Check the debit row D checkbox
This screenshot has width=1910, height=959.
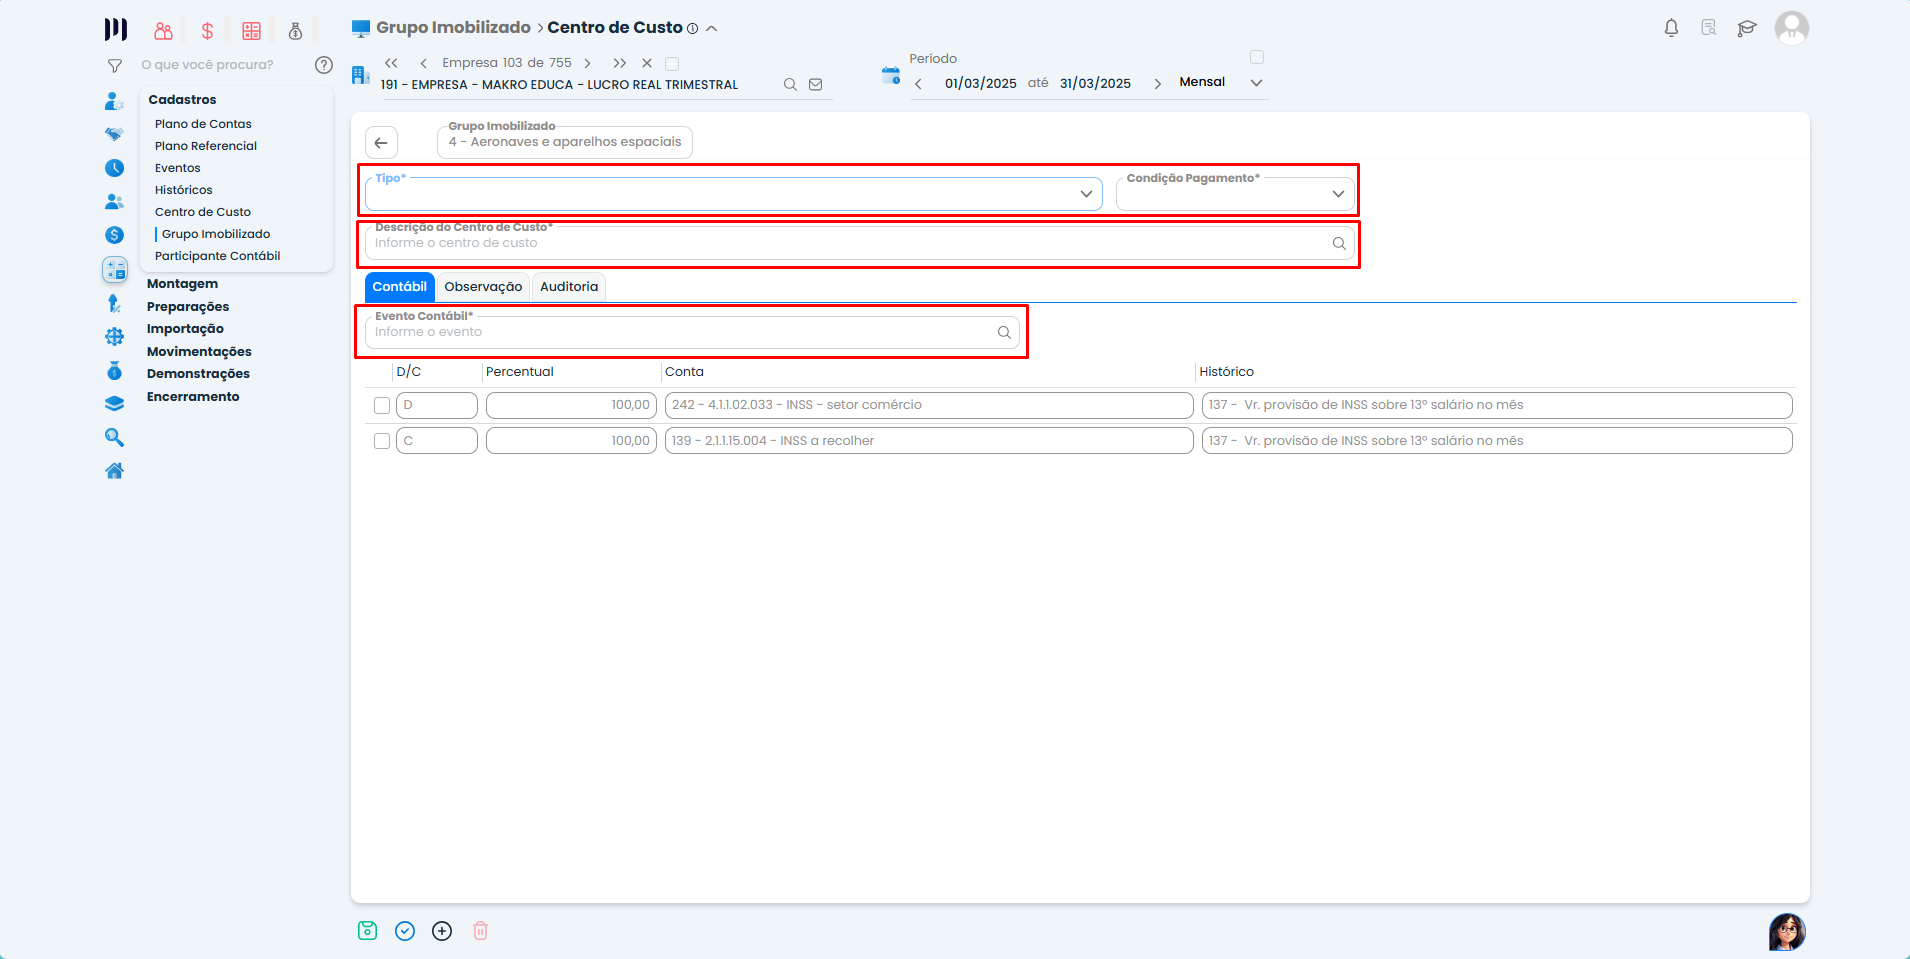[382, 406]
